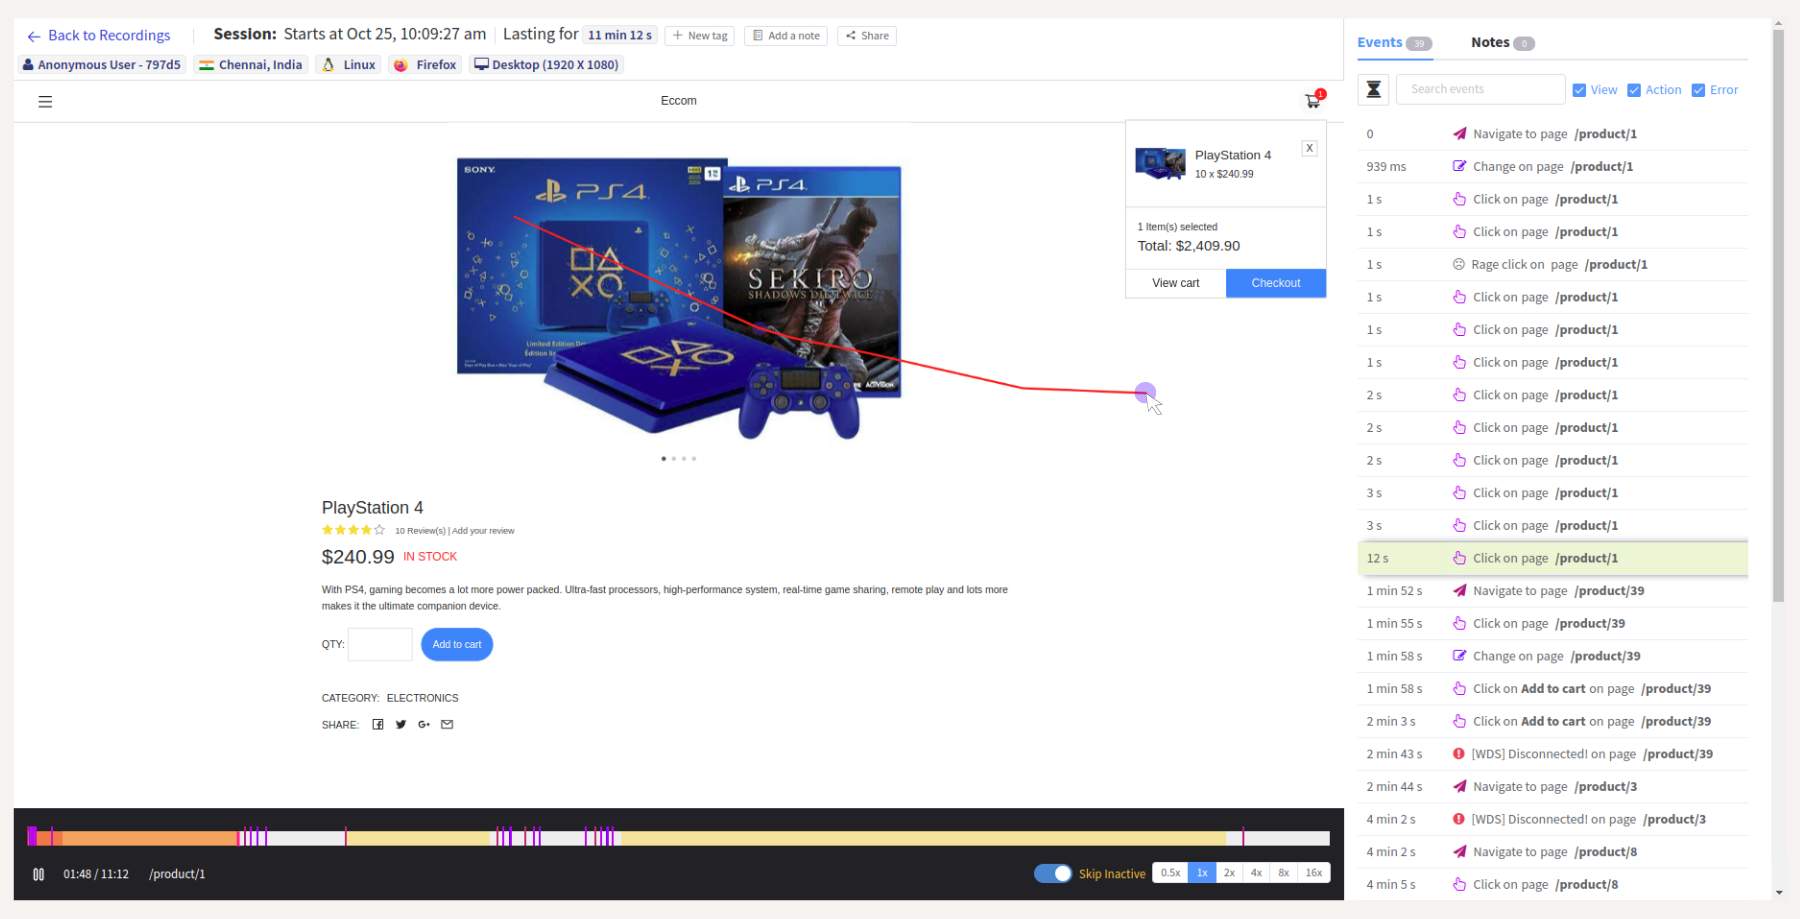Share product via Twitter icon
Image resolution: width=1800 pixels, height=919 pixels.
401,724
